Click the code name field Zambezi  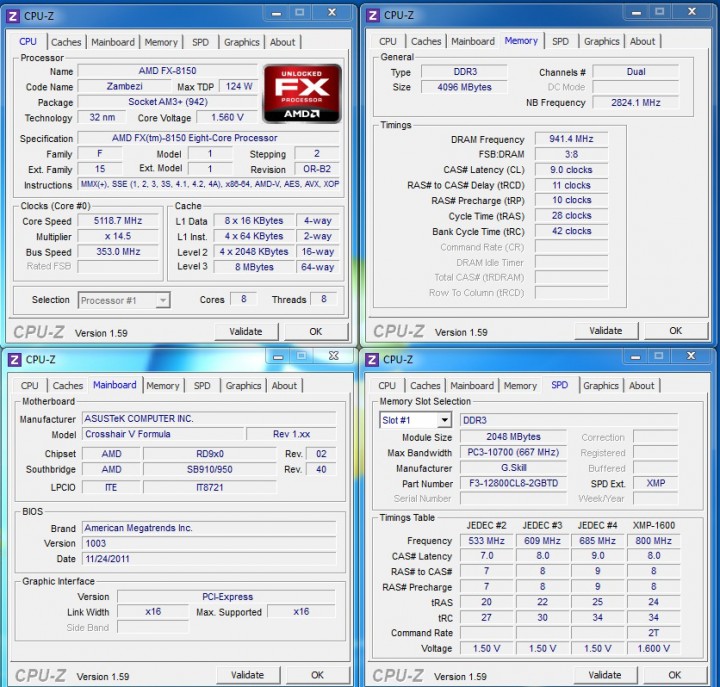tap(124, 86)
